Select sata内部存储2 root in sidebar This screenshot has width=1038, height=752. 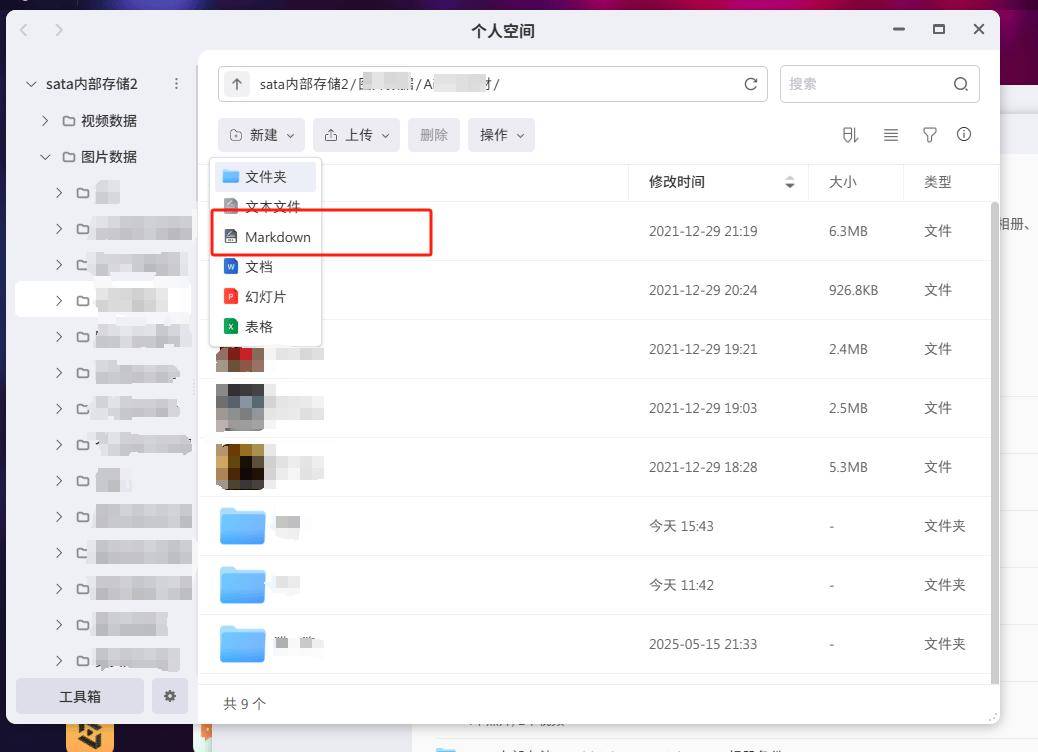tap(92, 84)
